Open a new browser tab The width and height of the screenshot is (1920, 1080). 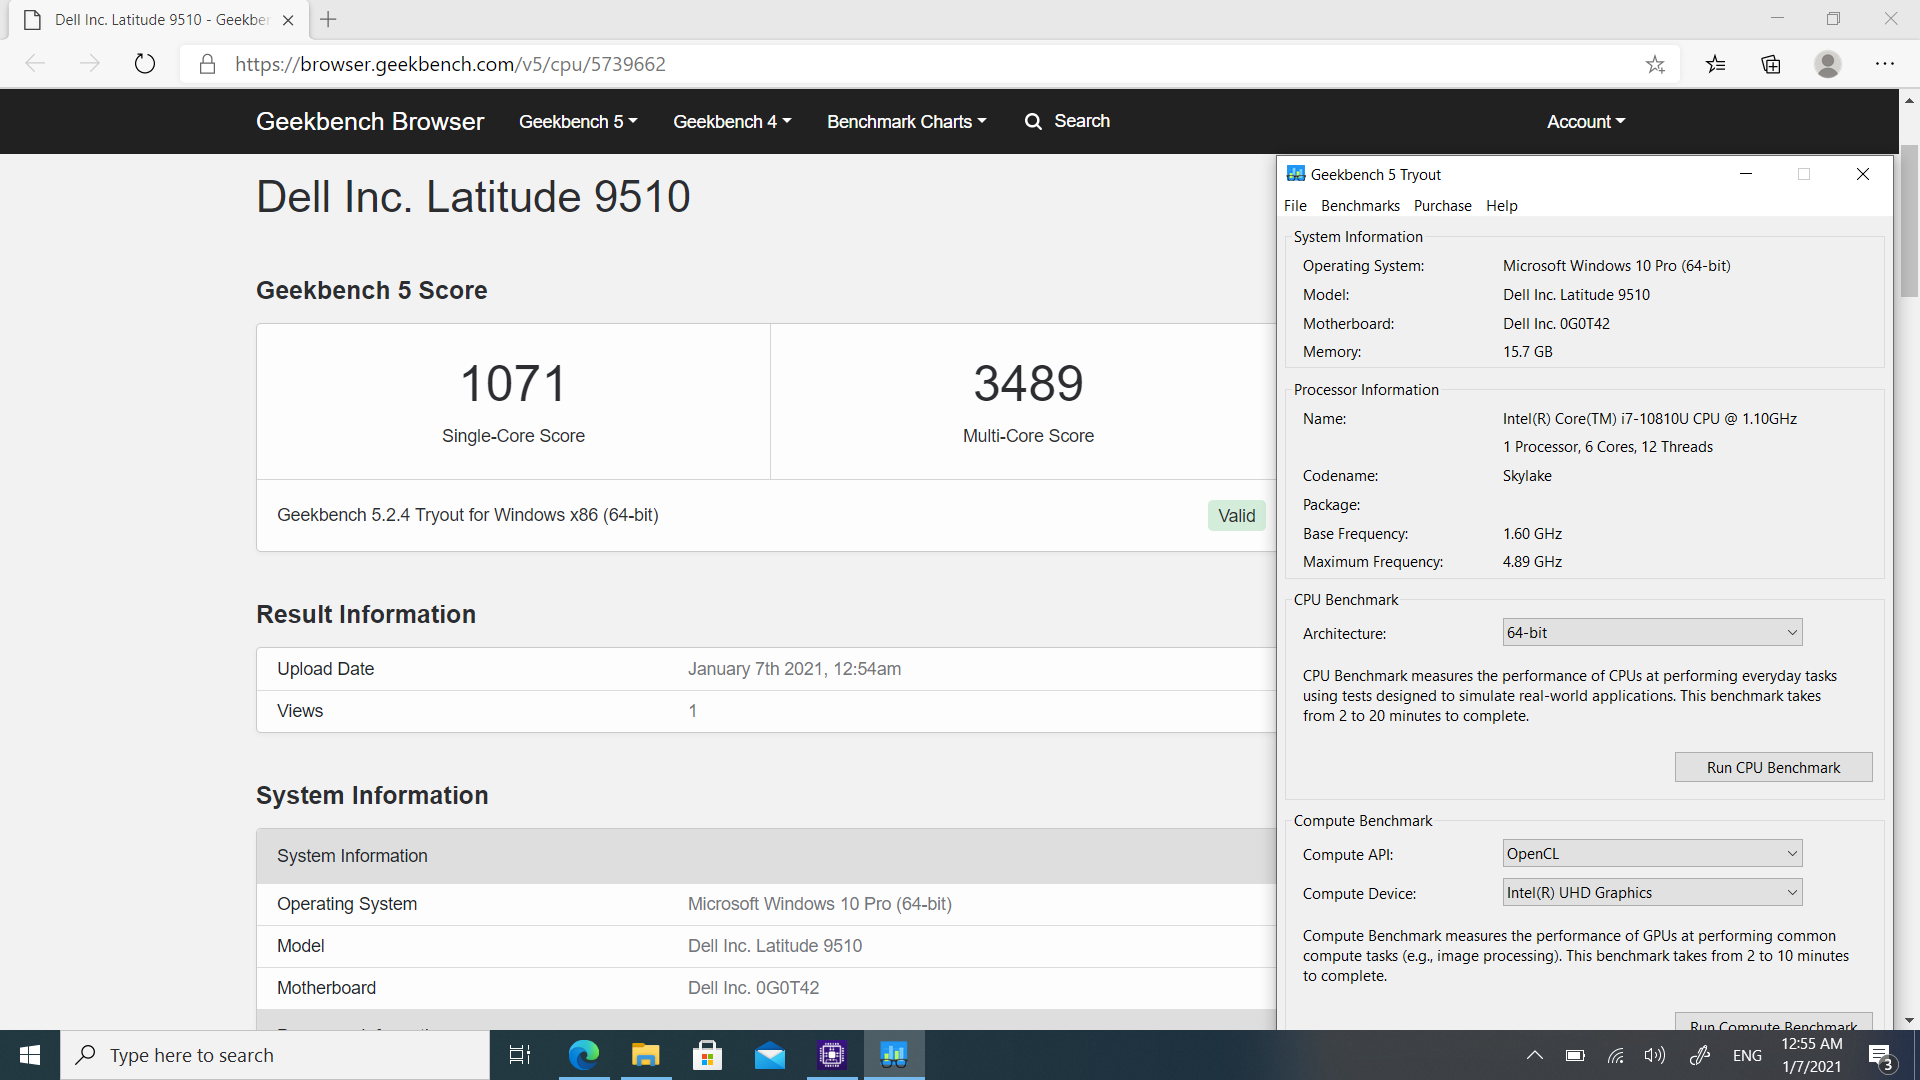click(328, 19)
